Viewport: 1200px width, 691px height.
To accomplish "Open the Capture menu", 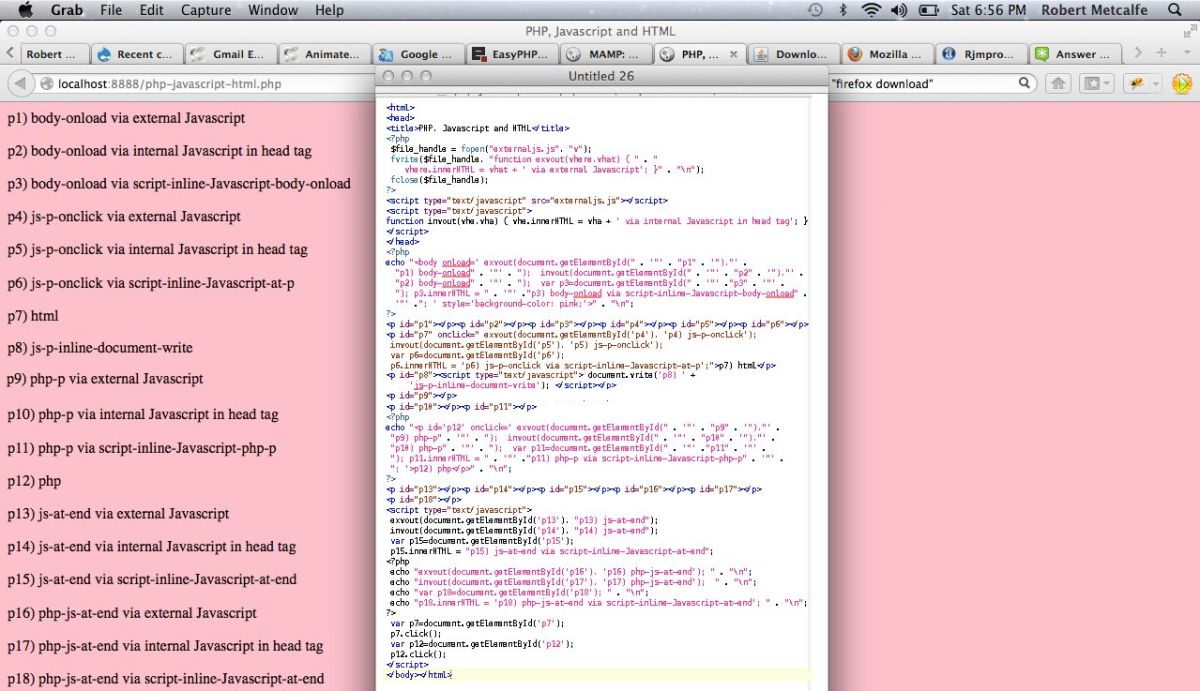I will 206,10.
